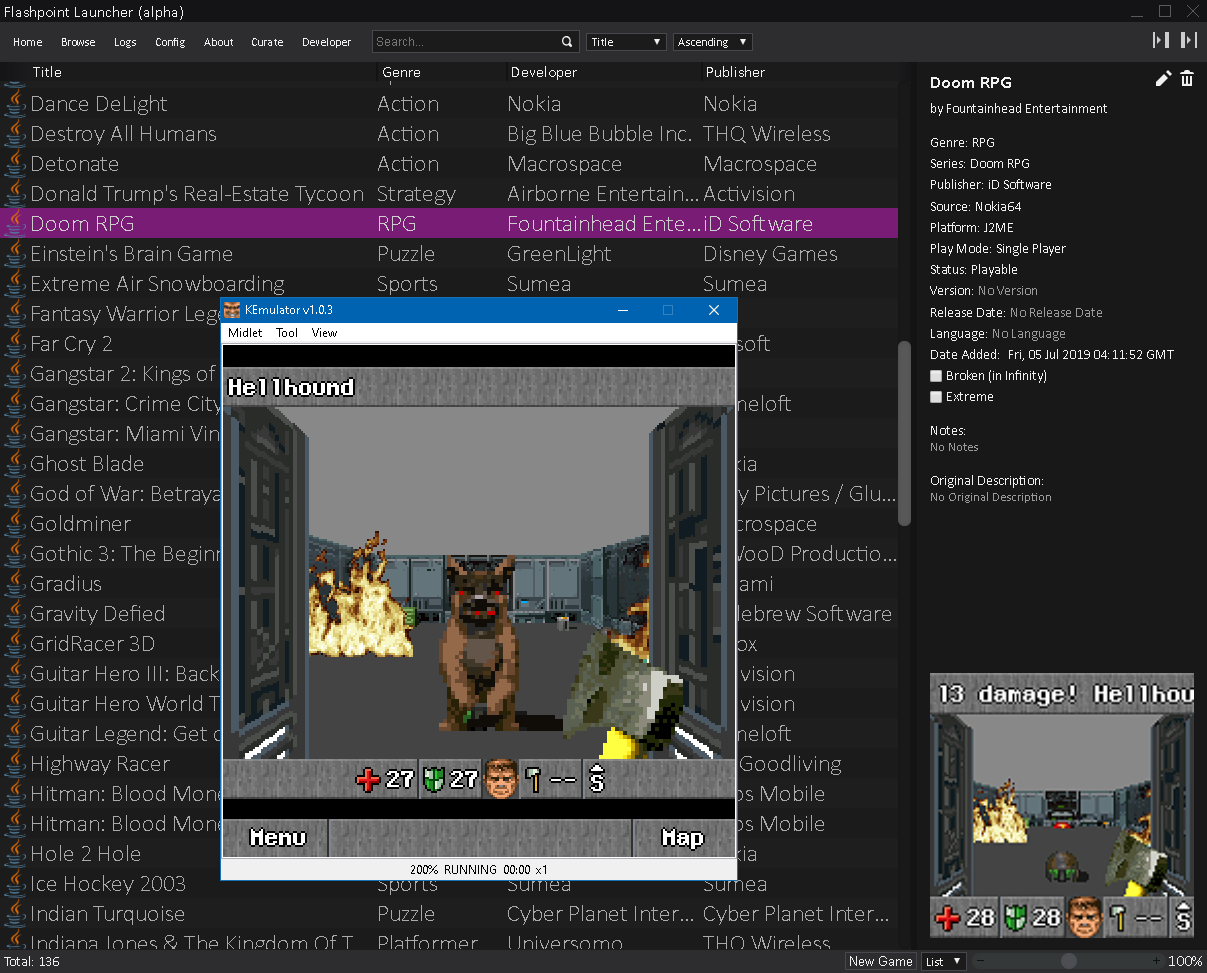This screenshot has height=973, width=1207.
Task: Open the Ascending sort order dropdown
Action: 713,42
